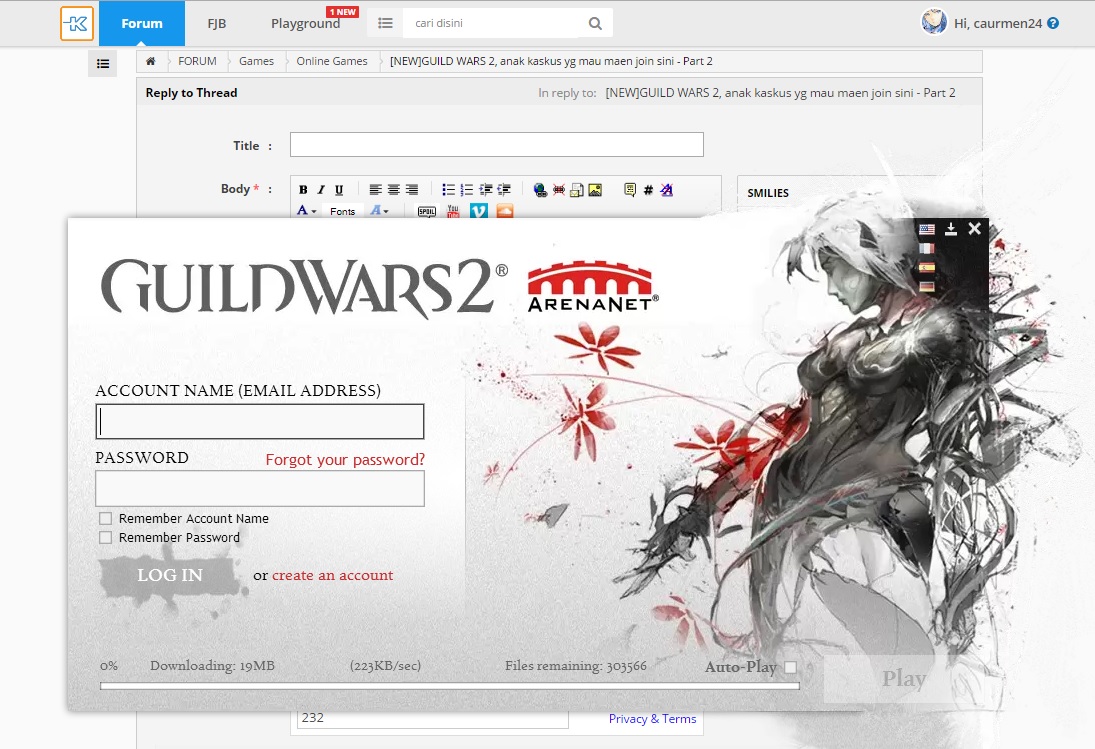Open the font color dropdown
The width and height of the screenshot is (1095, 749).
306,211
